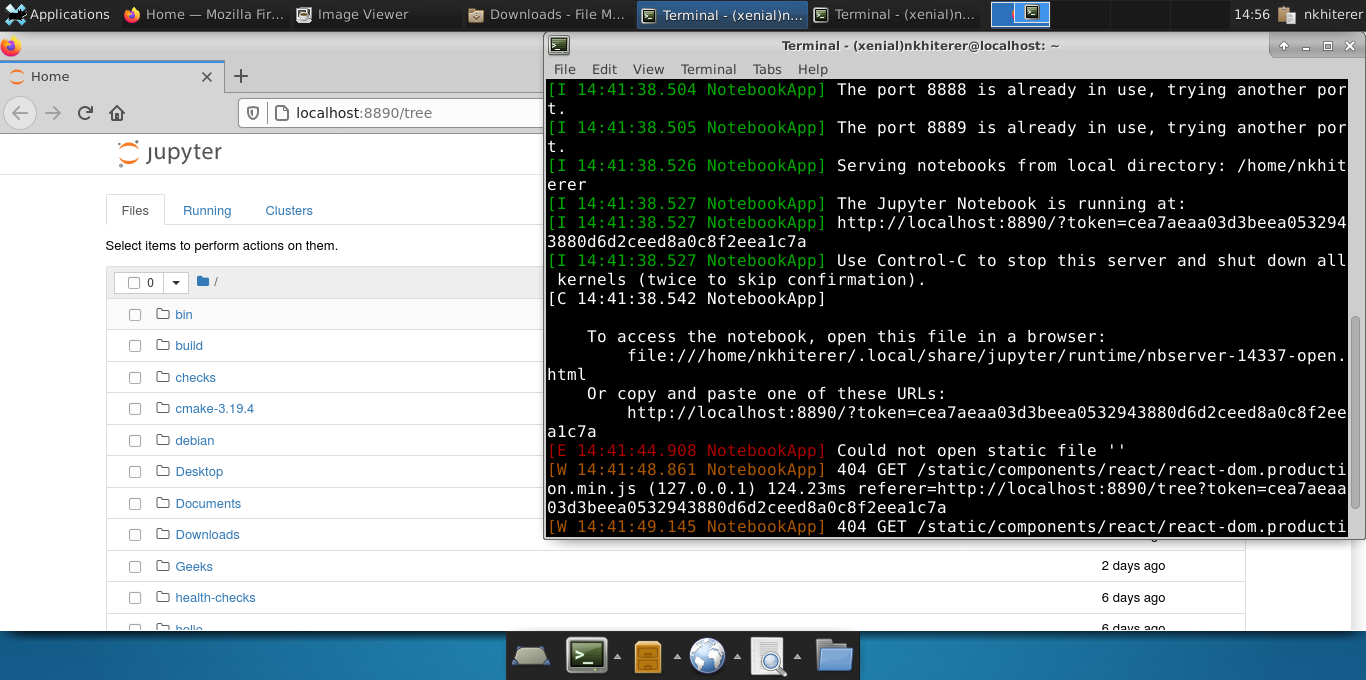Open the Terminal menu in menu bar

tap(709, 69)
